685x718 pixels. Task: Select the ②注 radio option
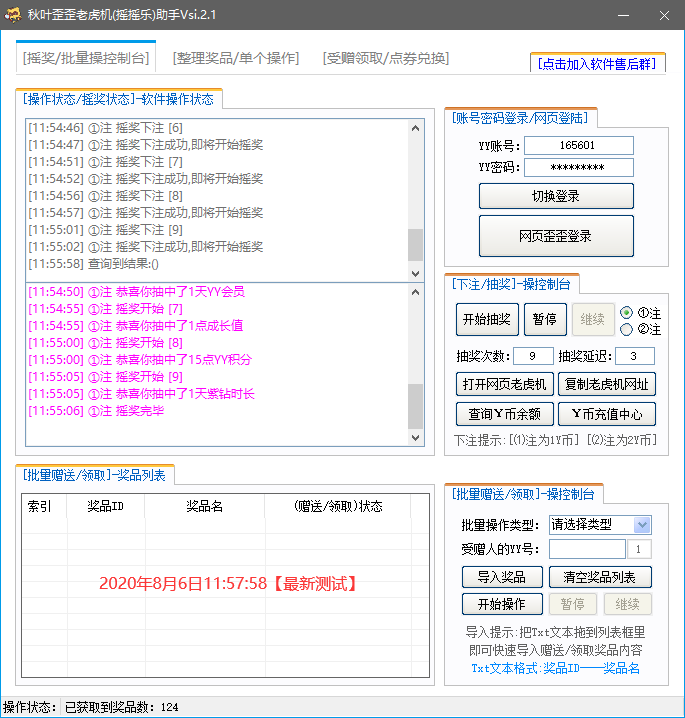(x=627, y=329)
